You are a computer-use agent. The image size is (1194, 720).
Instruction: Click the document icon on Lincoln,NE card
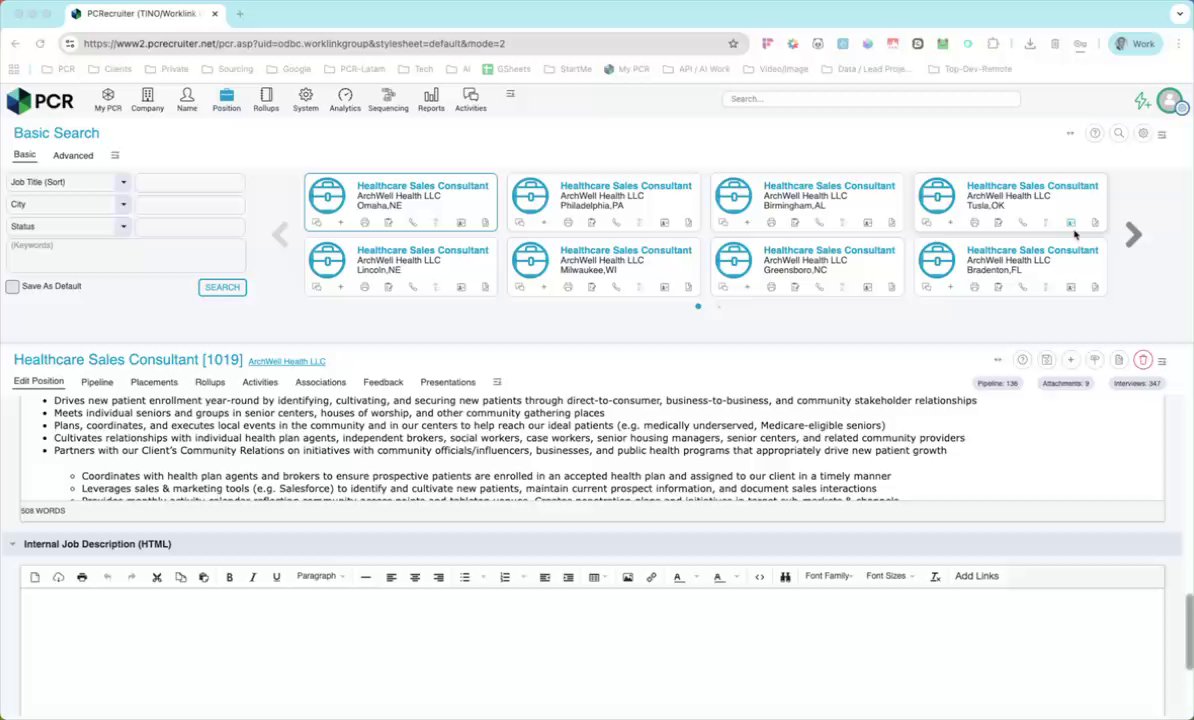click(485, 288)
